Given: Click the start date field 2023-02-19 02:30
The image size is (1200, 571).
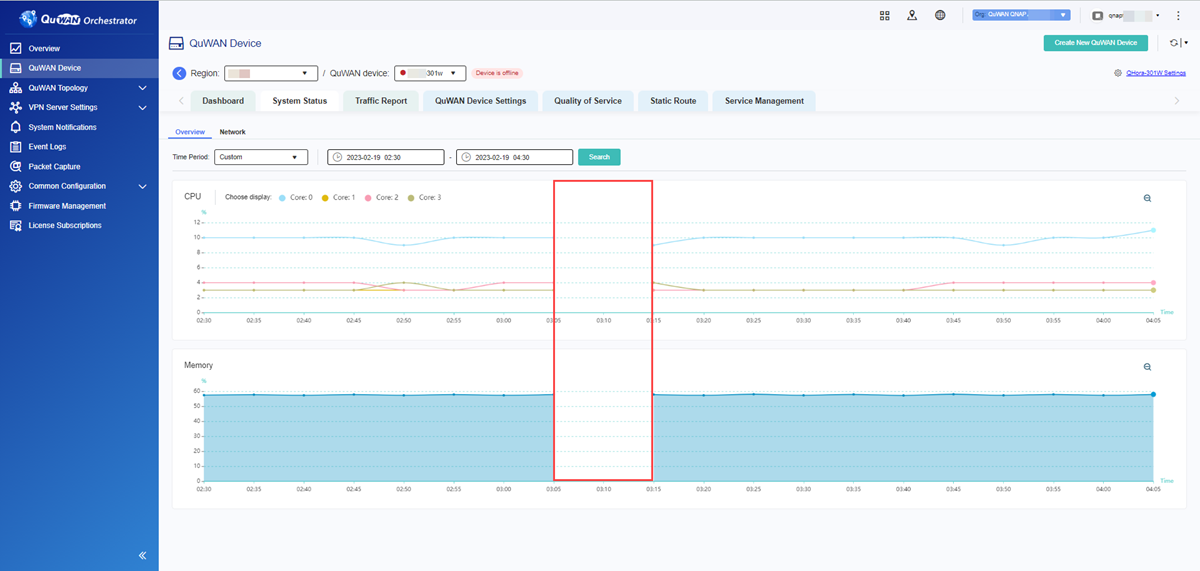Looking at the screenshot, I should (386, 157).
